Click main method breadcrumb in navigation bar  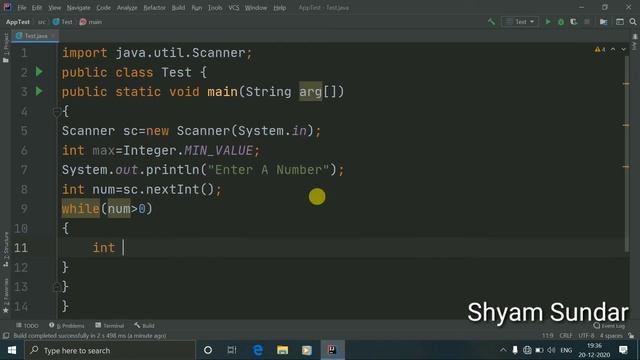[91, 22]
